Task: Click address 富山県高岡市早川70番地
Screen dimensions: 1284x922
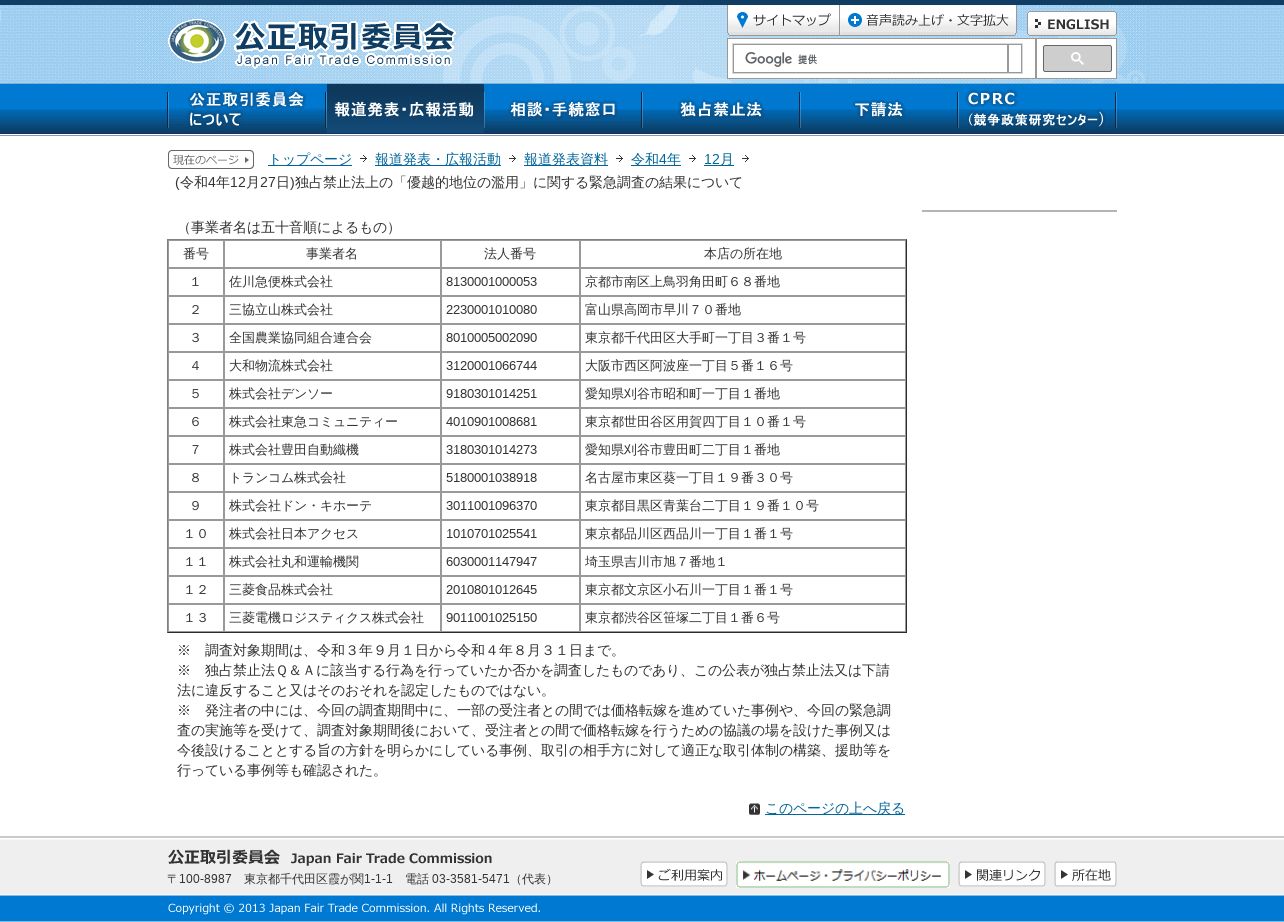Action: (663, 310)
